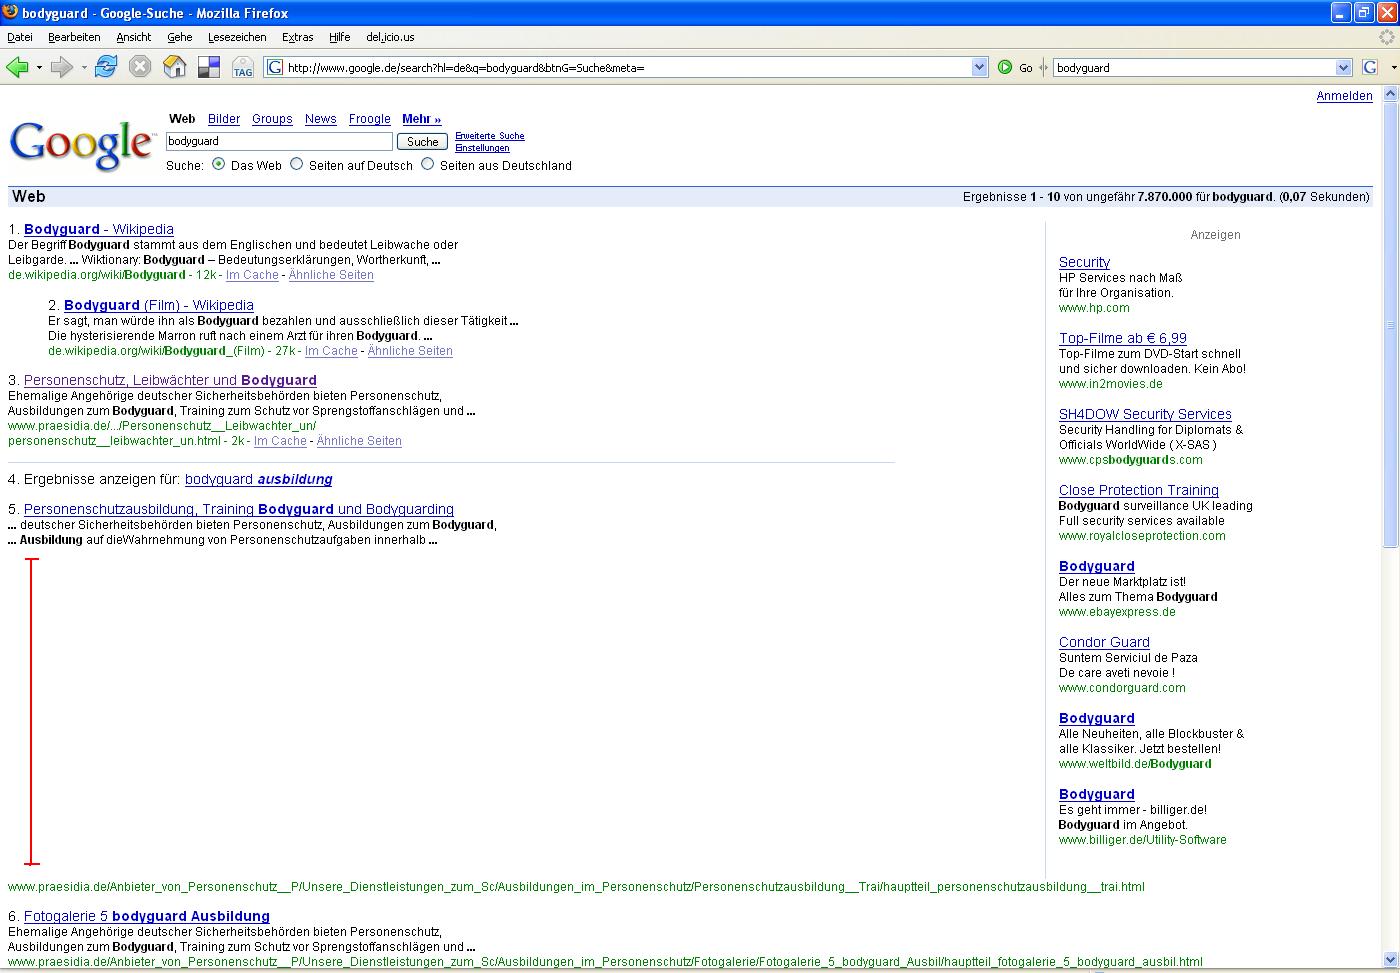Viewport: 1400px width, 973px height.
Task: Click the TAG toolbar icon
Action: pos(243,67)
